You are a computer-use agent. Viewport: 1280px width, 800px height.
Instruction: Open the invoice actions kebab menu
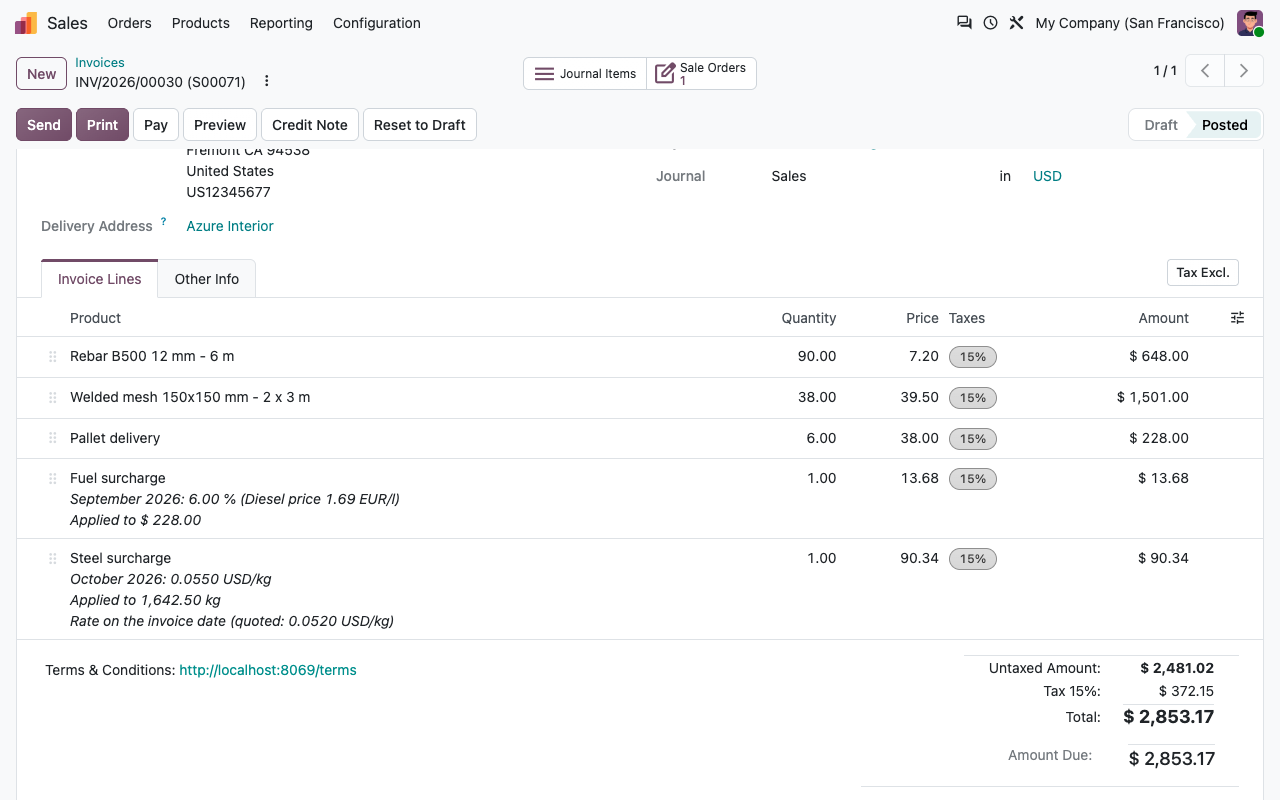pyautogui.click(x=266, y=81)
